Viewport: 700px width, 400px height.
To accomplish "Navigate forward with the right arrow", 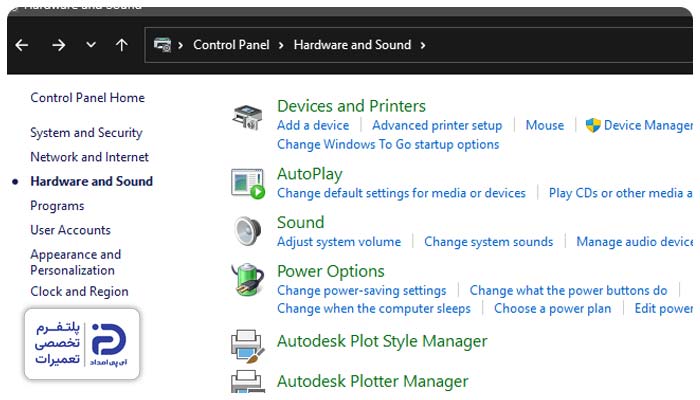I will [58, 45].
